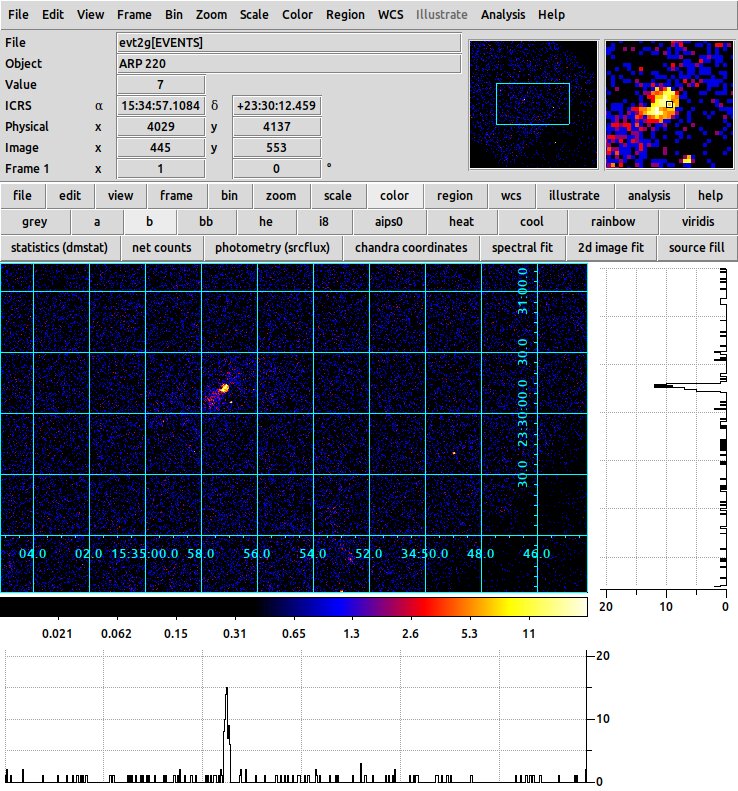Click the 'illustrate' buttonbar item

[574, 196]
